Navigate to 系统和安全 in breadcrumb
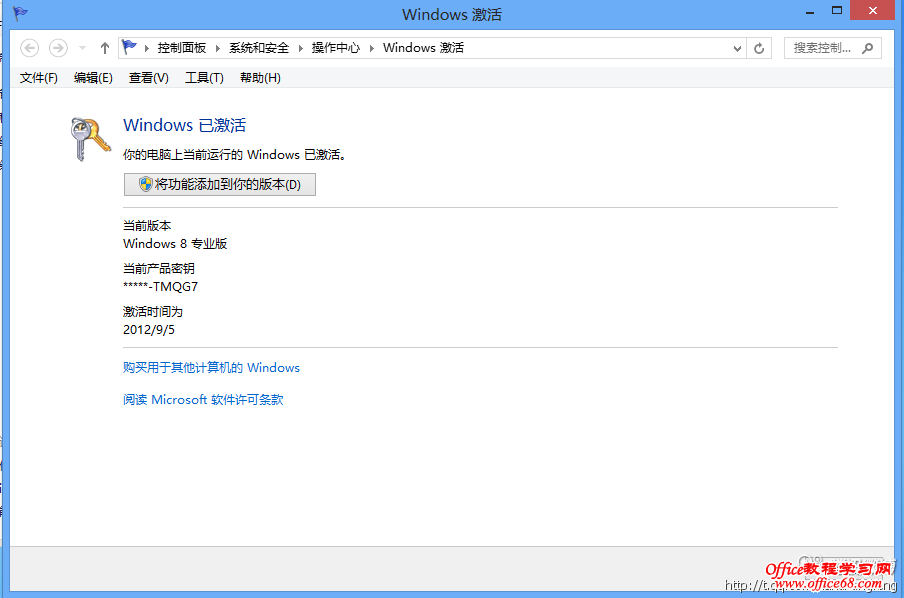This screenshot has height=598, width=904. [x=258, y=47]
